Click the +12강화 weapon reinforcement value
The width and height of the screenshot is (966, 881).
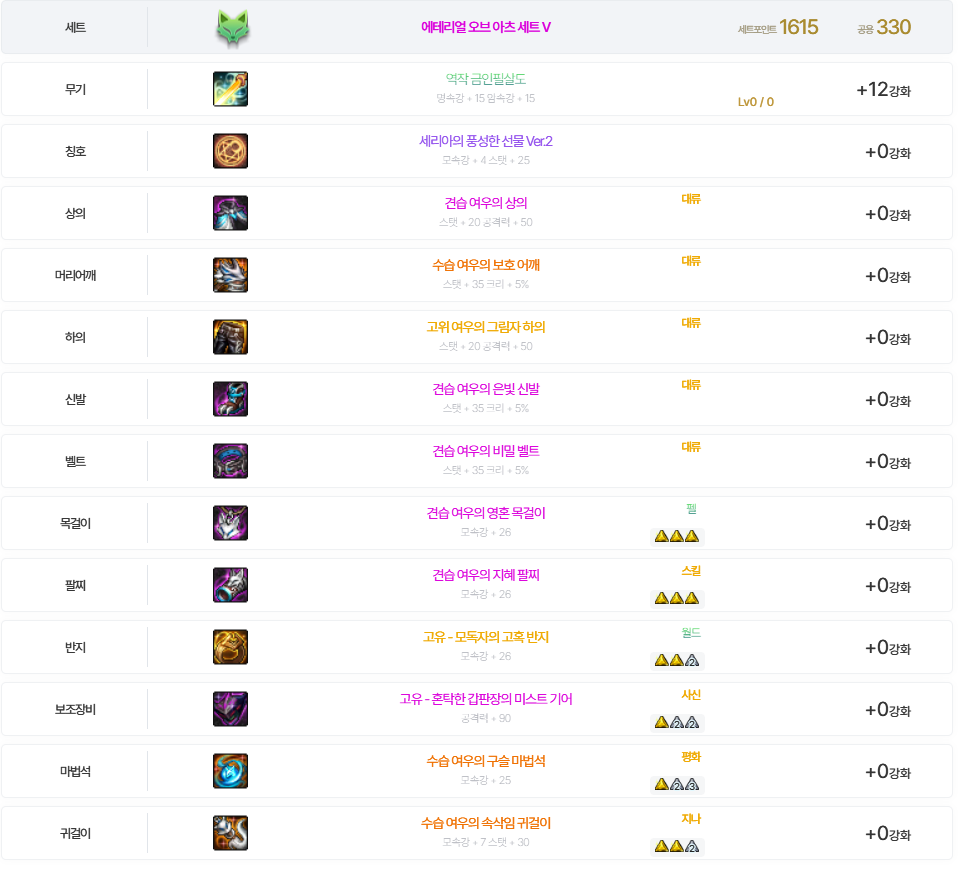coord(883,90)
